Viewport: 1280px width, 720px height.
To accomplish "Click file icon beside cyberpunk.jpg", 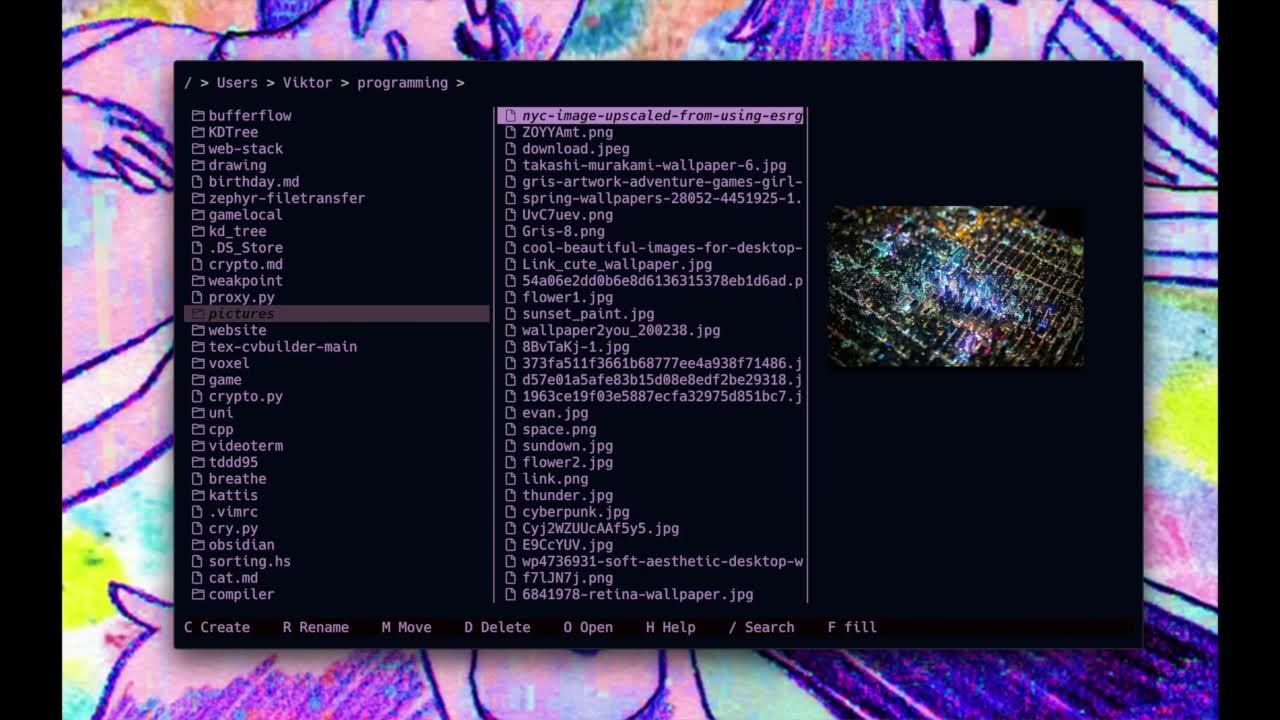I will coord(511,512).
